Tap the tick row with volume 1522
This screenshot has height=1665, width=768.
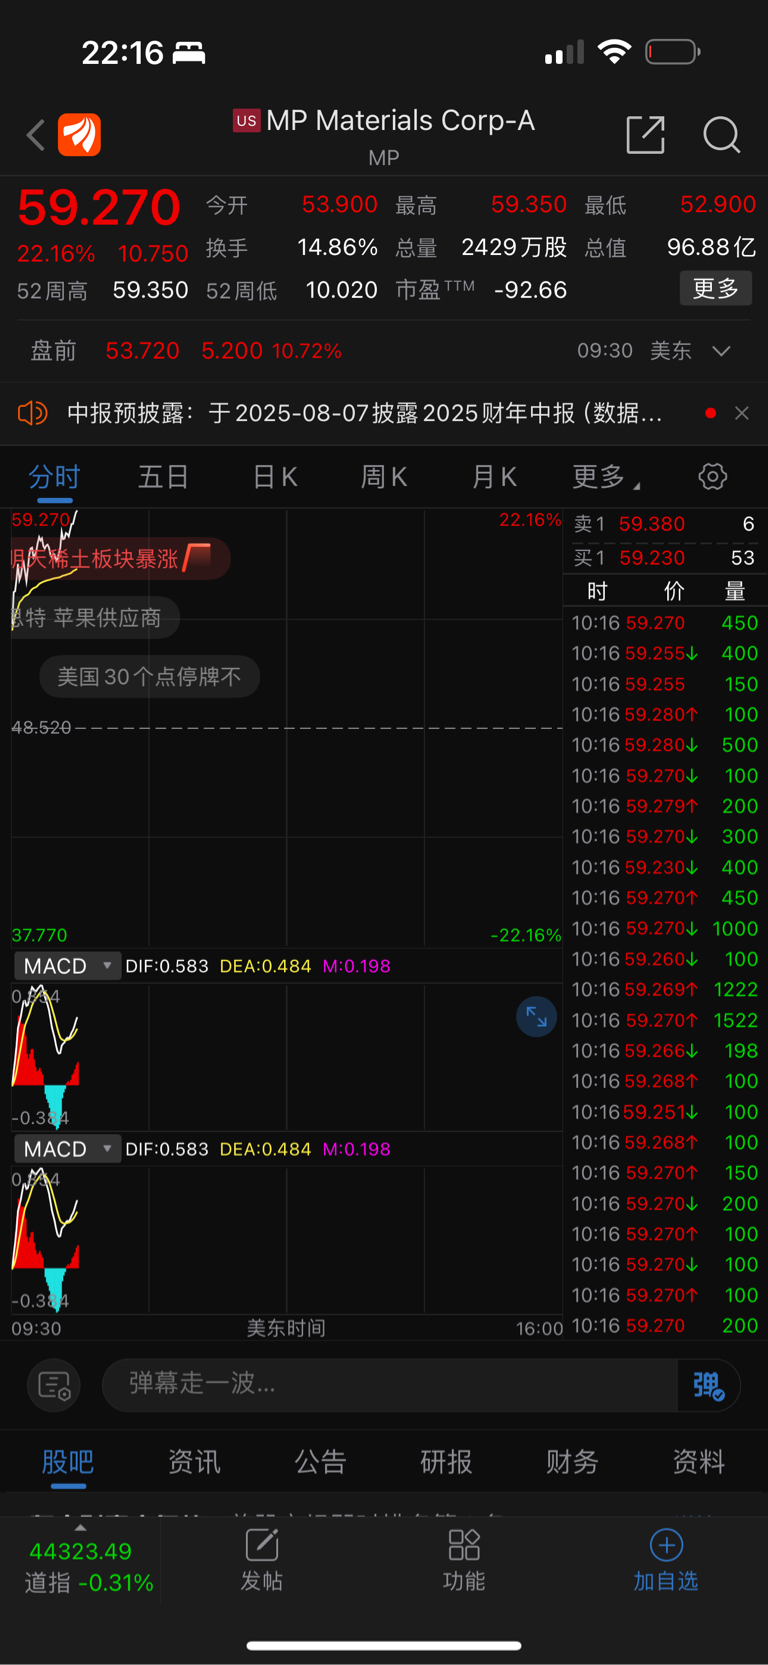pos(664,1020)
